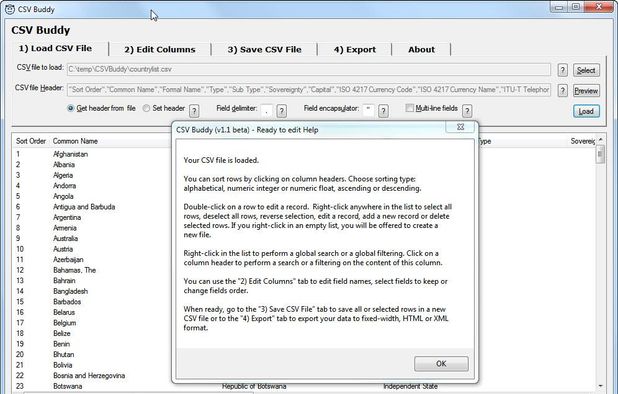This screenshot has height=394, width=618.
Task: Click the Preview button
Action: (x=586, y=91)
